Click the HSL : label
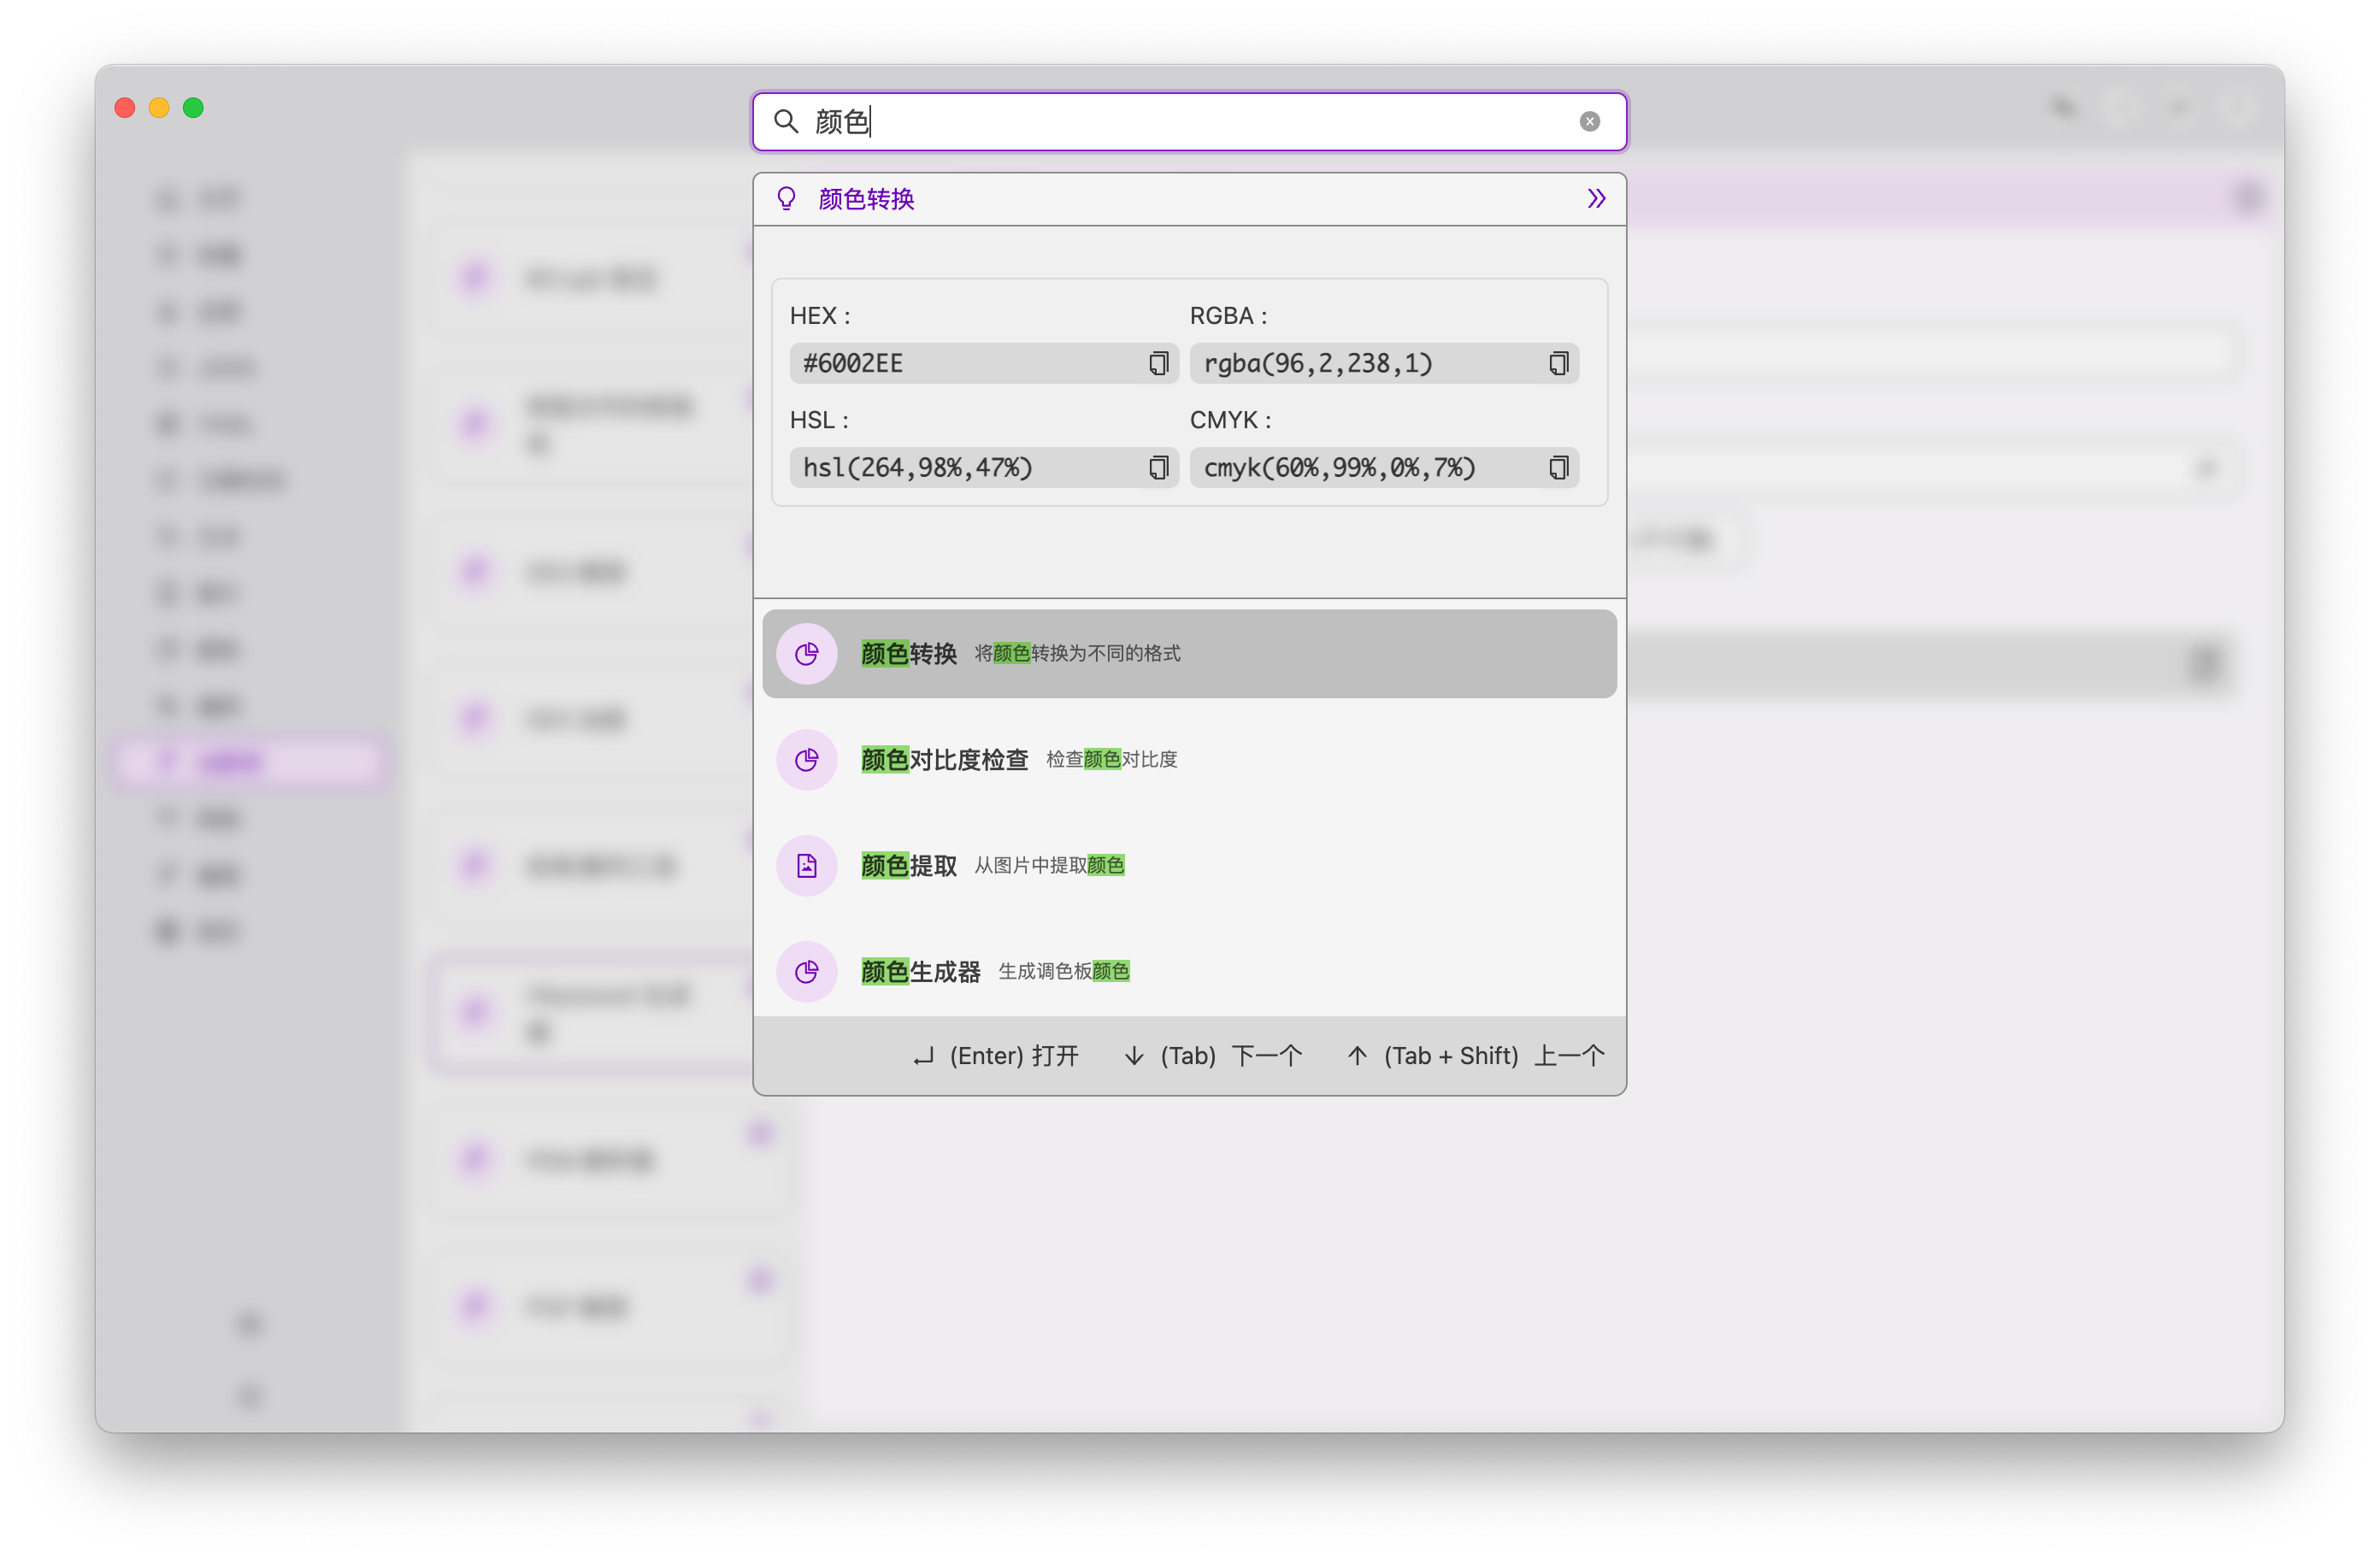This screenshot has height=1559, width=2380. coord(819,420)
